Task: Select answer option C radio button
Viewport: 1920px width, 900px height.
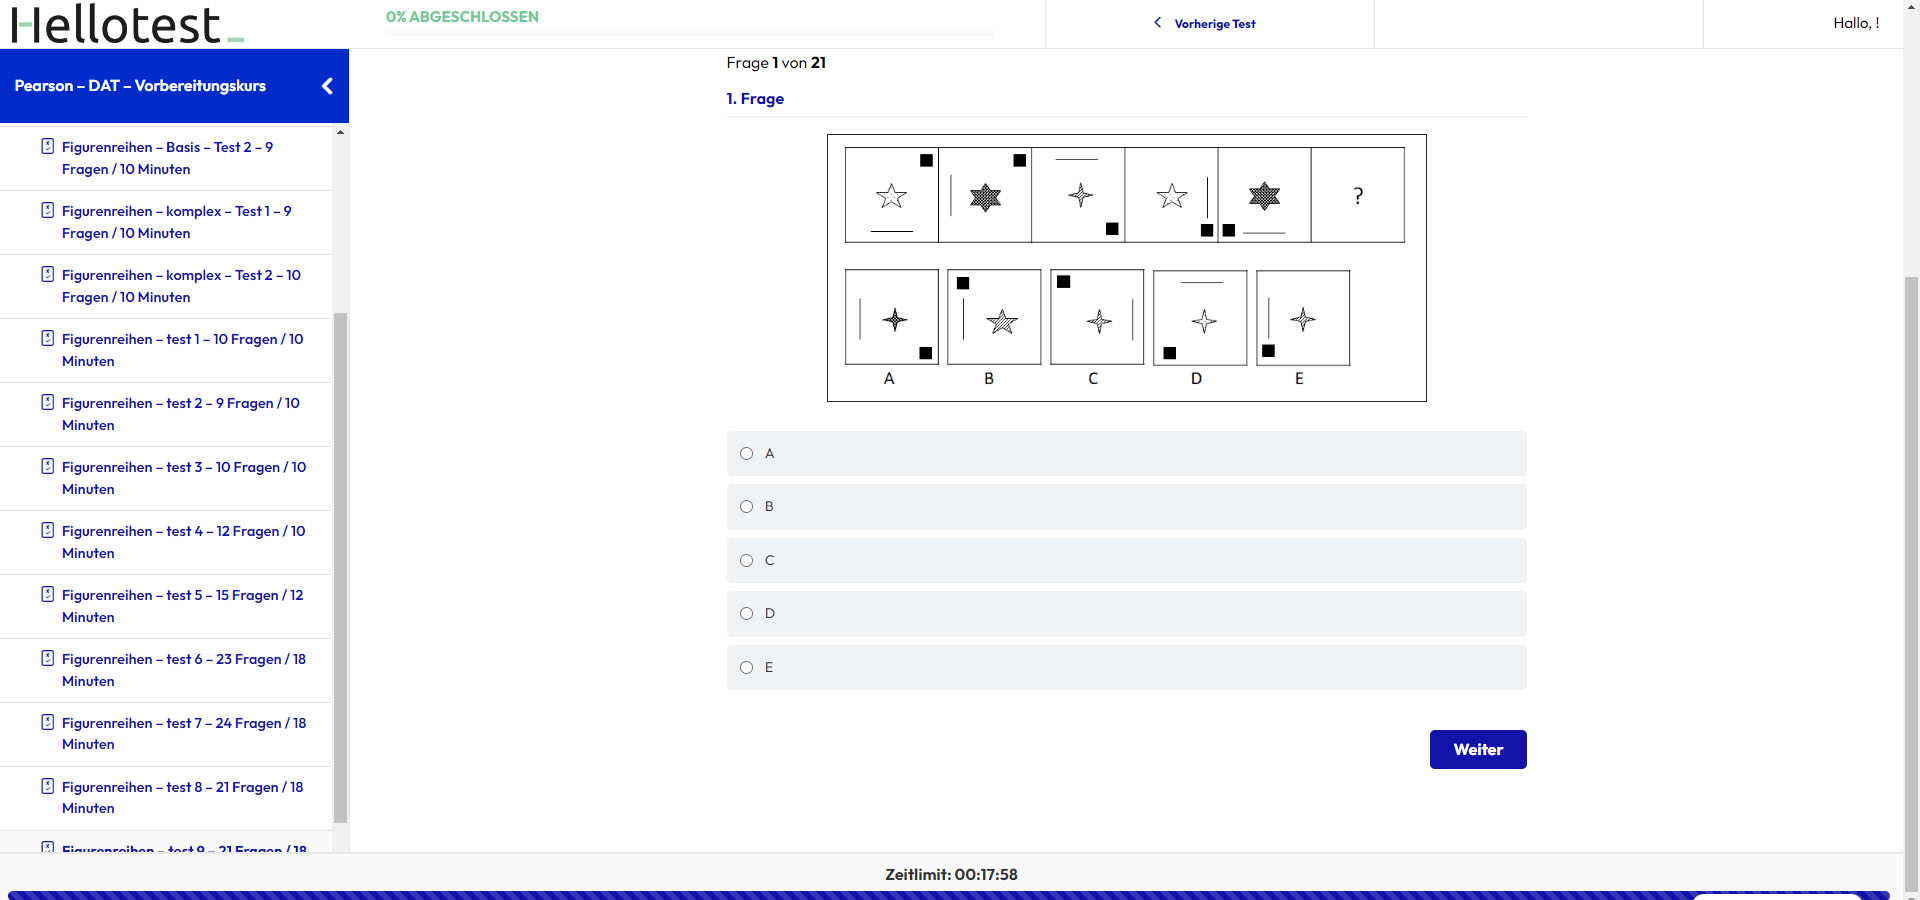Action: coord(746,561)
